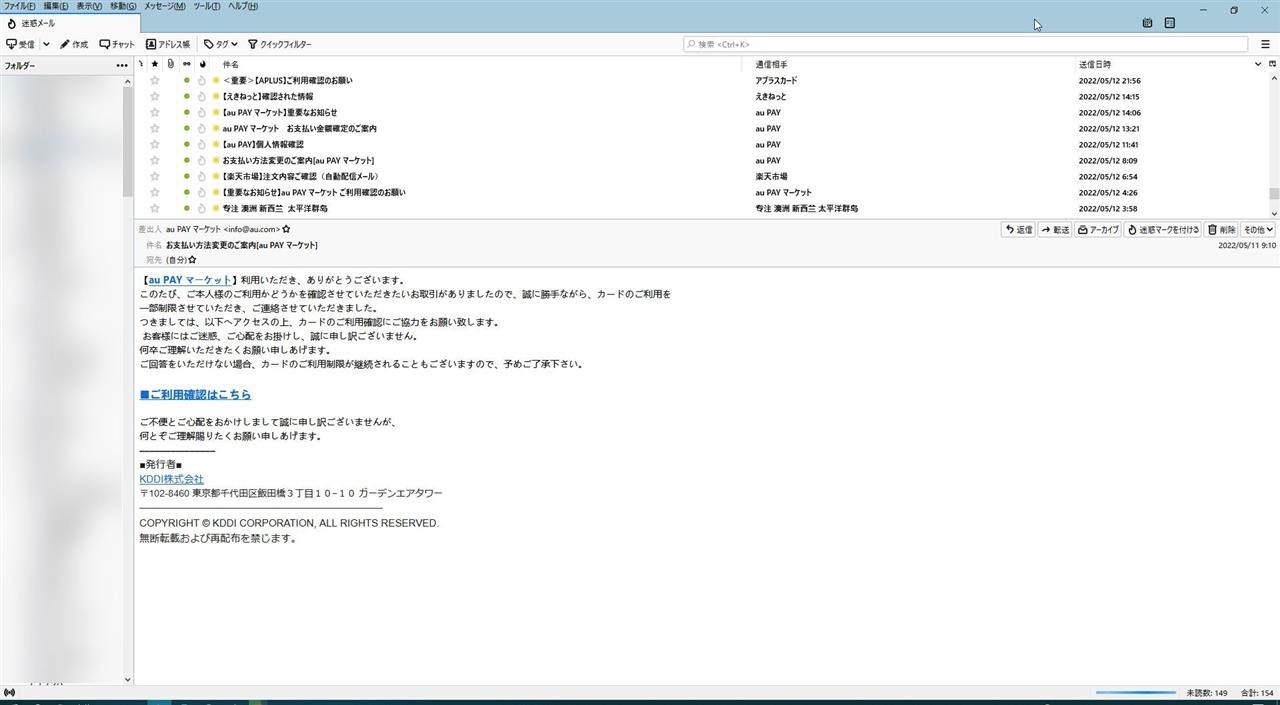Open the 編集 (Edit) menu
The image size is (1280, 705).
tap(56, 6)
